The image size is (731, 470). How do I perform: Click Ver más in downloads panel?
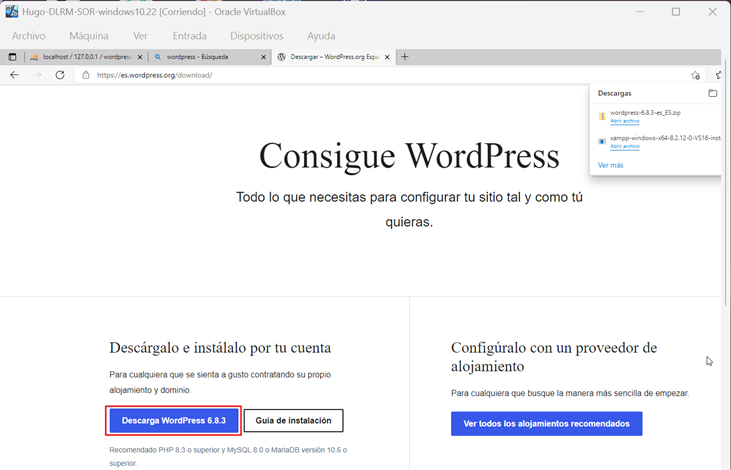[x=610, y=165]
